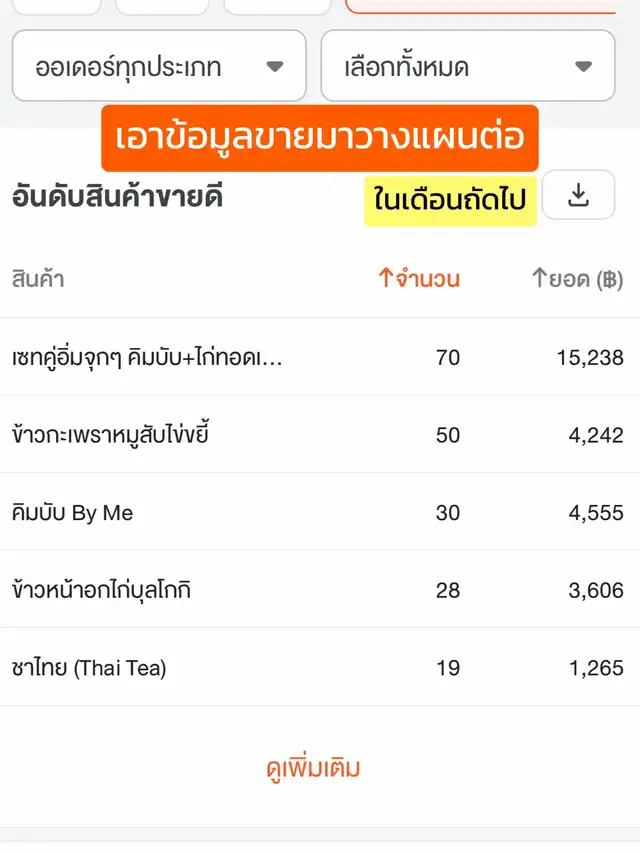The image size is (640, 853).
Task: Tap the ข้าวหน้าอกไก่บุลโกกิ row
Action: pos(101,590)
